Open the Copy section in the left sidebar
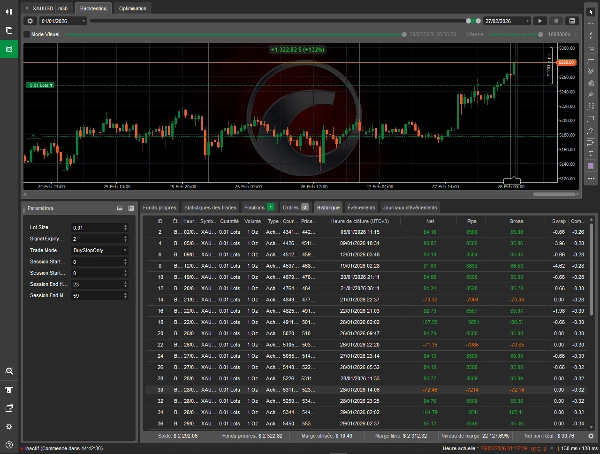 pos(9,30)
